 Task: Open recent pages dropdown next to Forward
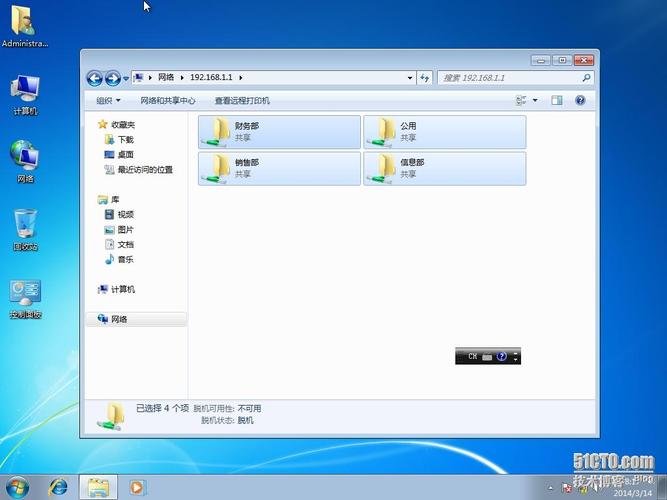click(126, 78)
